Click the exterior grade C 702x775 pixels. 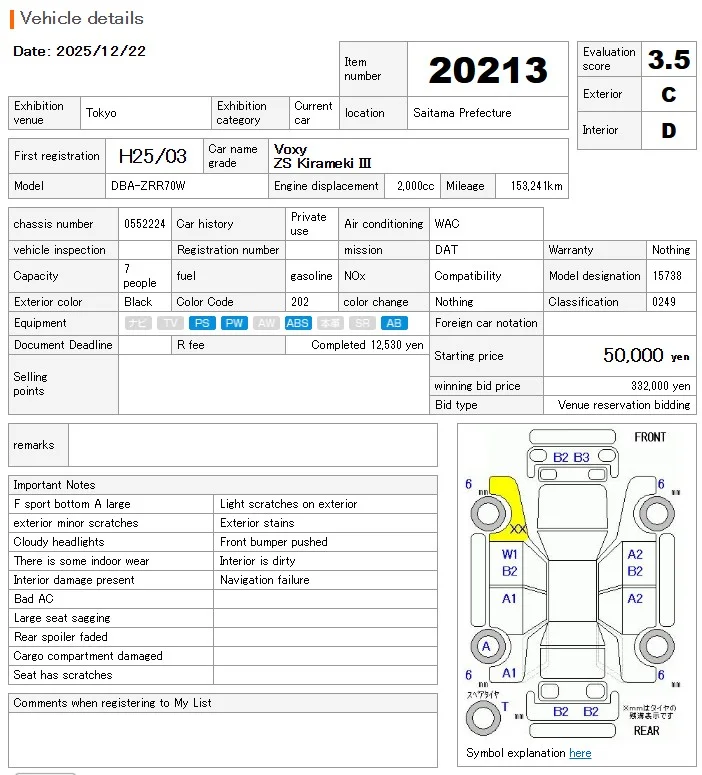tap(669, 94)
